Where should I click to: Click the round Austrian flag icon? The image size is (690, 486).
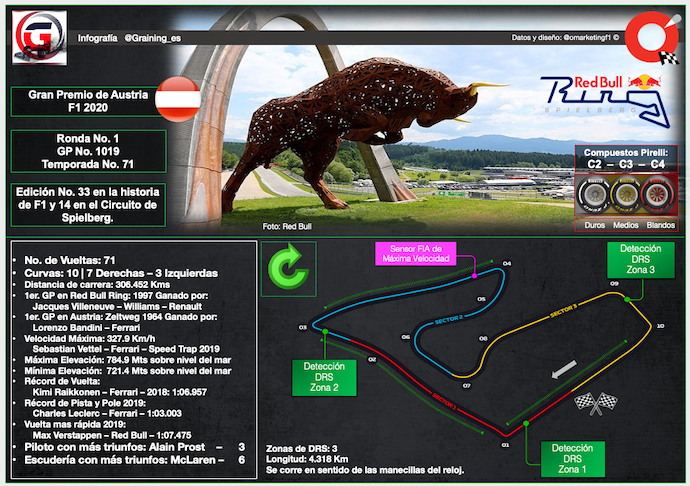point(179,96)
